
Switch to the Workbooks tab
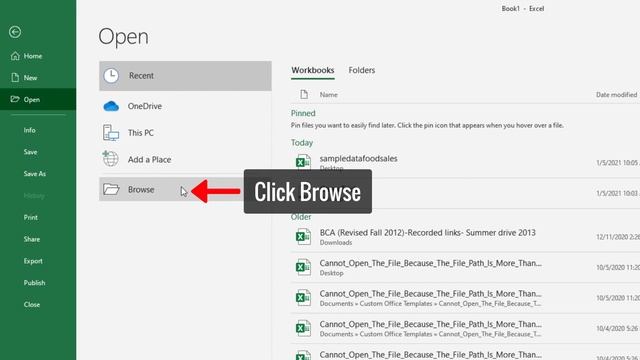point(313,70)
